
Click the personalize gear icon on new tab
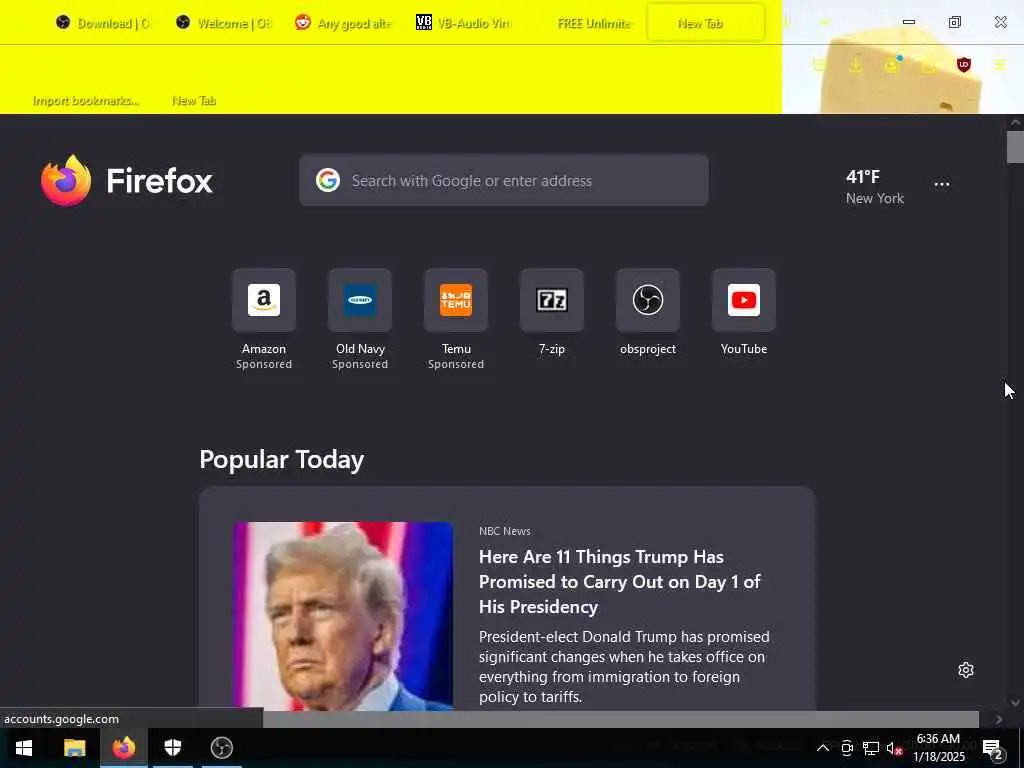(966, 670)
